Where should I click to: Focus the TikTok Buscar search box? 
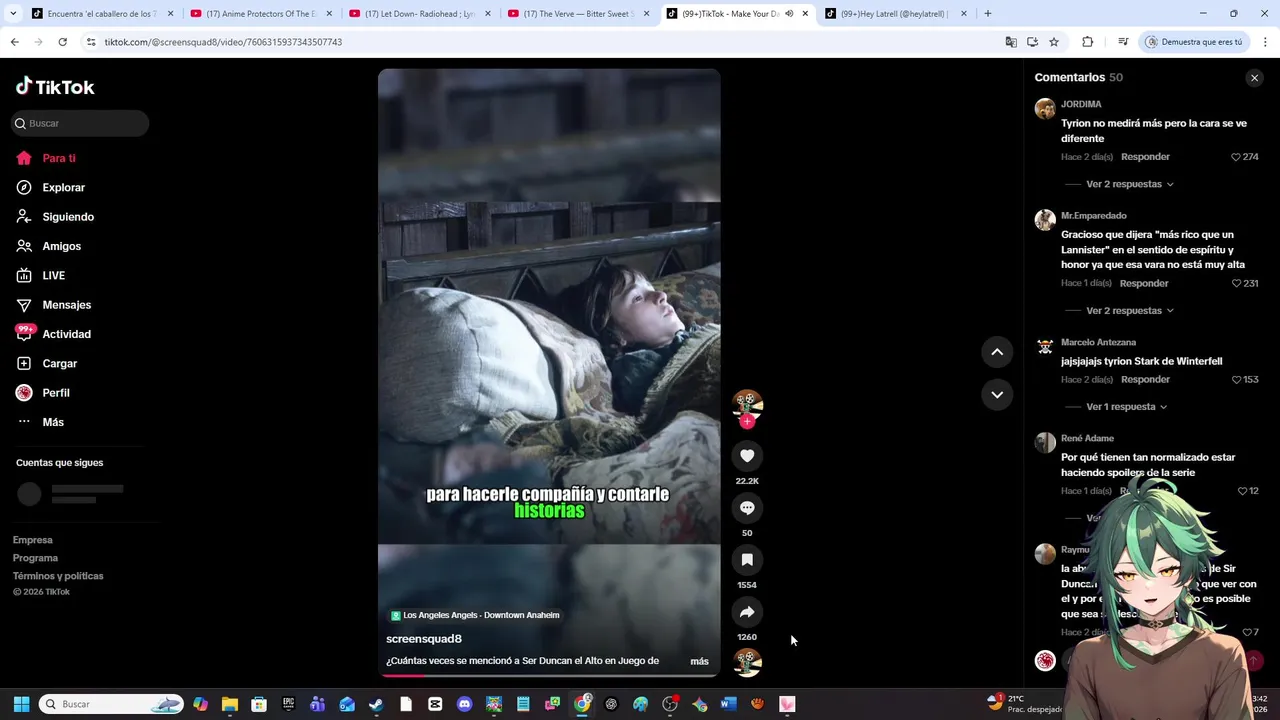point(80,123)
